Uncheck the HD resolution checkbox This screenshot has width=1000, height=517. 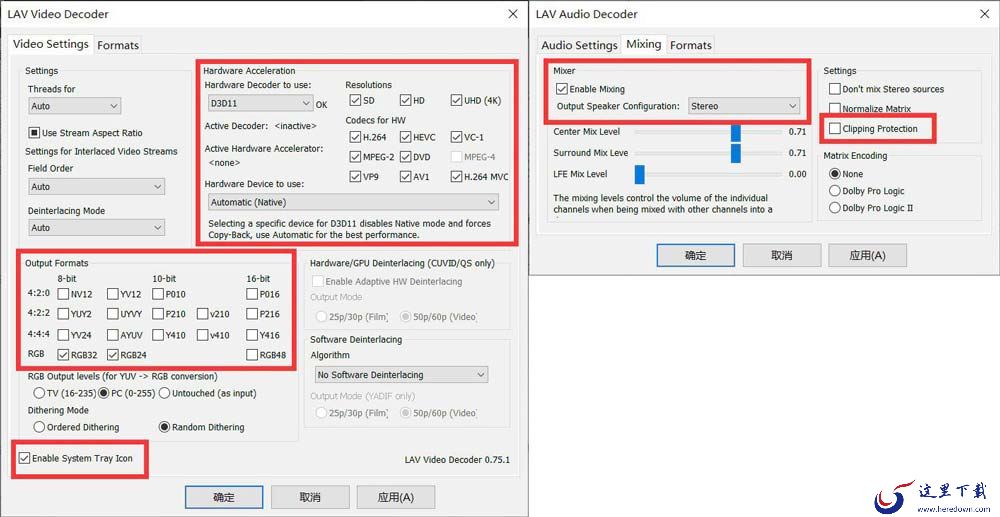click(x=406, y=100)
